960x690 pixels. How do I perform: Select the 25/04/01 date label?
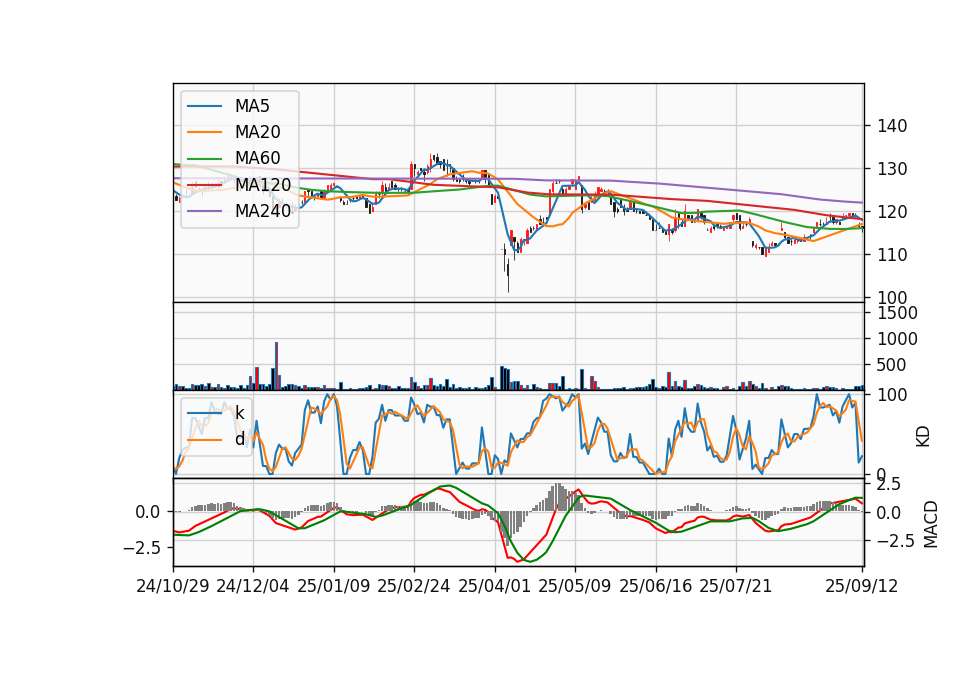[x=494, y=586]
